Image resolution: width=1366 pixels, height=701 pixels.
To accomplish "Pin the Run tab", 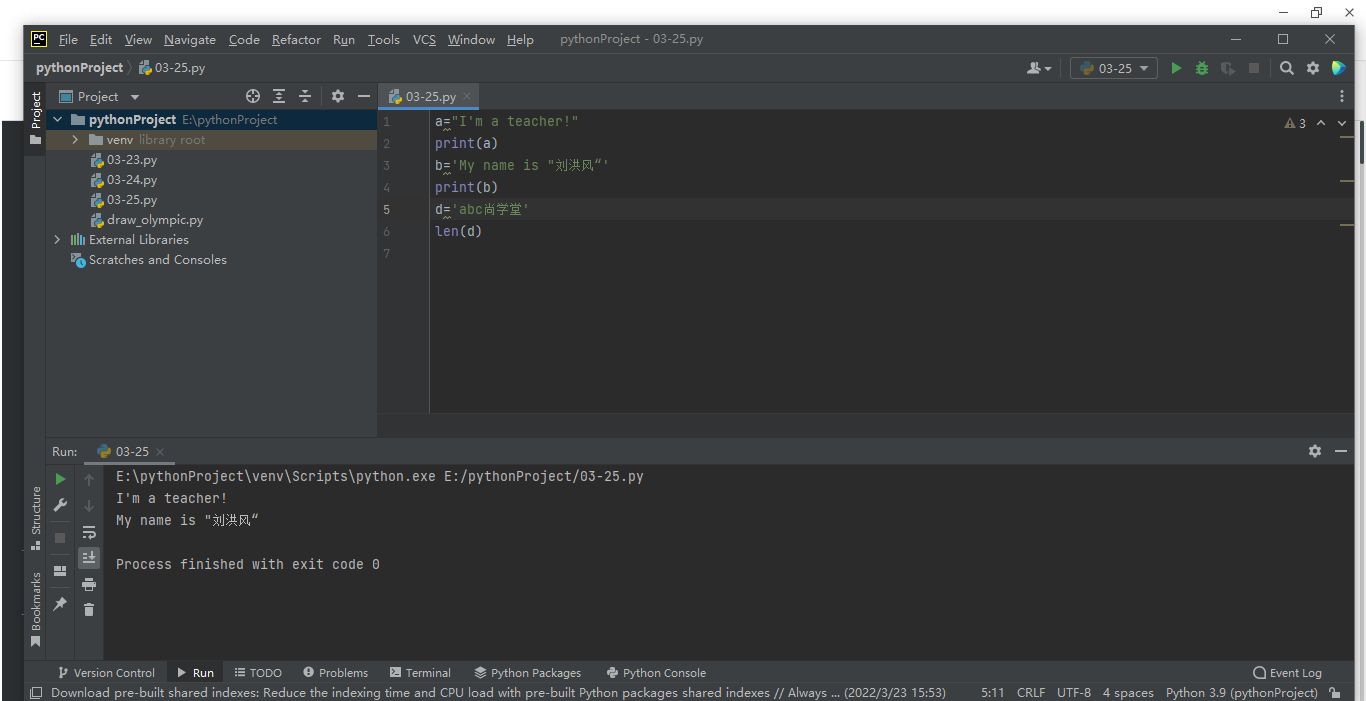I will point(60,604).
